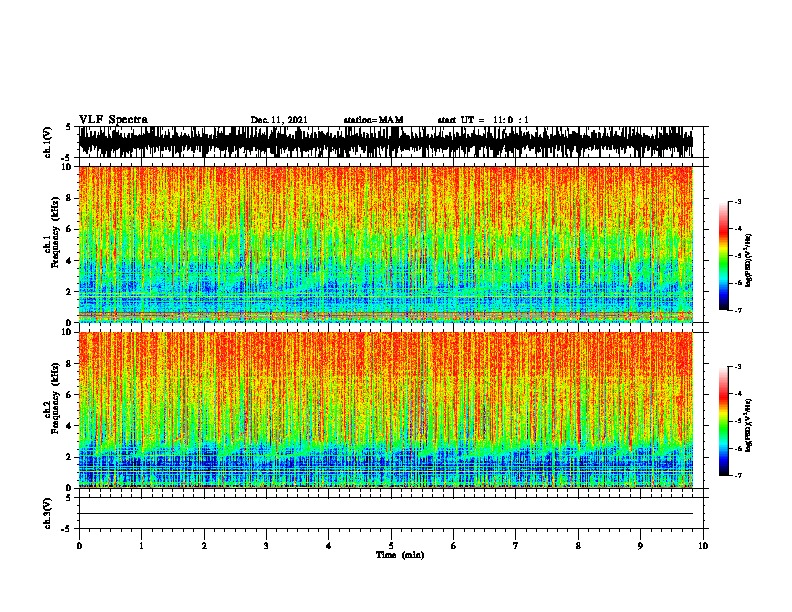Click the ch.1 spectrogram color scale bar

[723, 256]
